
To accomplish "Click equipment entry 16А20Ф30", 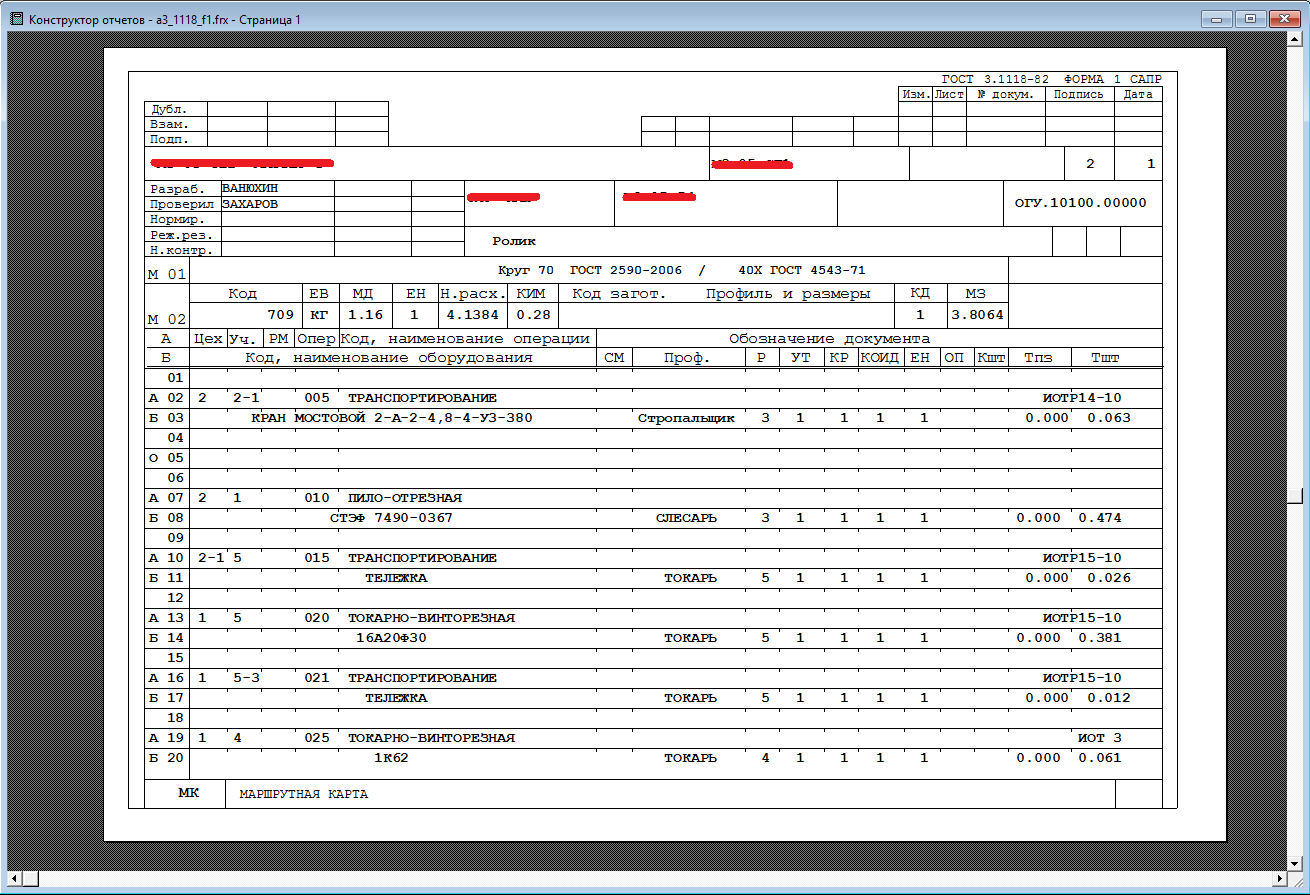I will pos(397,638).
